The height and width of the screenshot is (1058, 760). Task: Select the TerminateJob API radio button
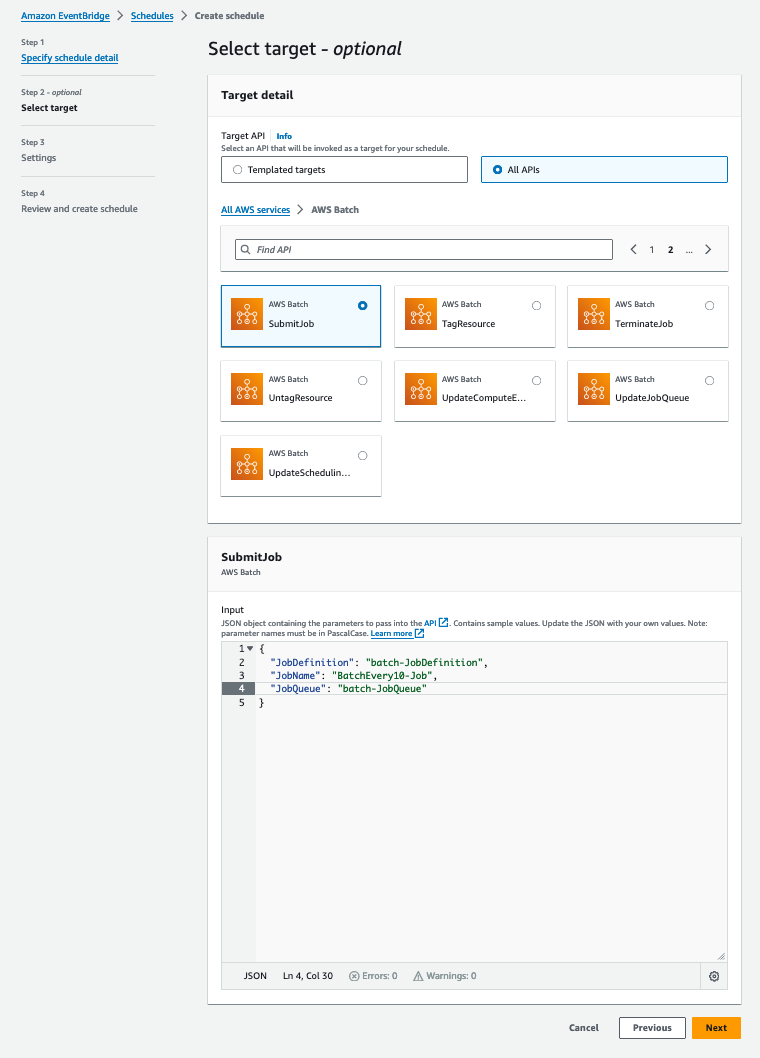pos(709,305)
